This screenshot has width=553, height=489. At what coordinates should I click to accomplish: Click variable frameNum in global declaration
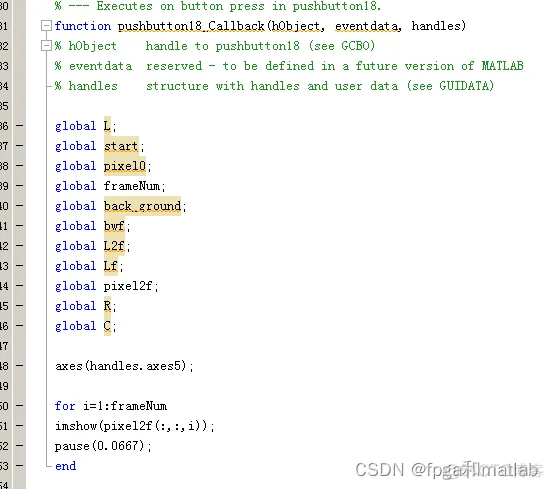pos(132,186)
